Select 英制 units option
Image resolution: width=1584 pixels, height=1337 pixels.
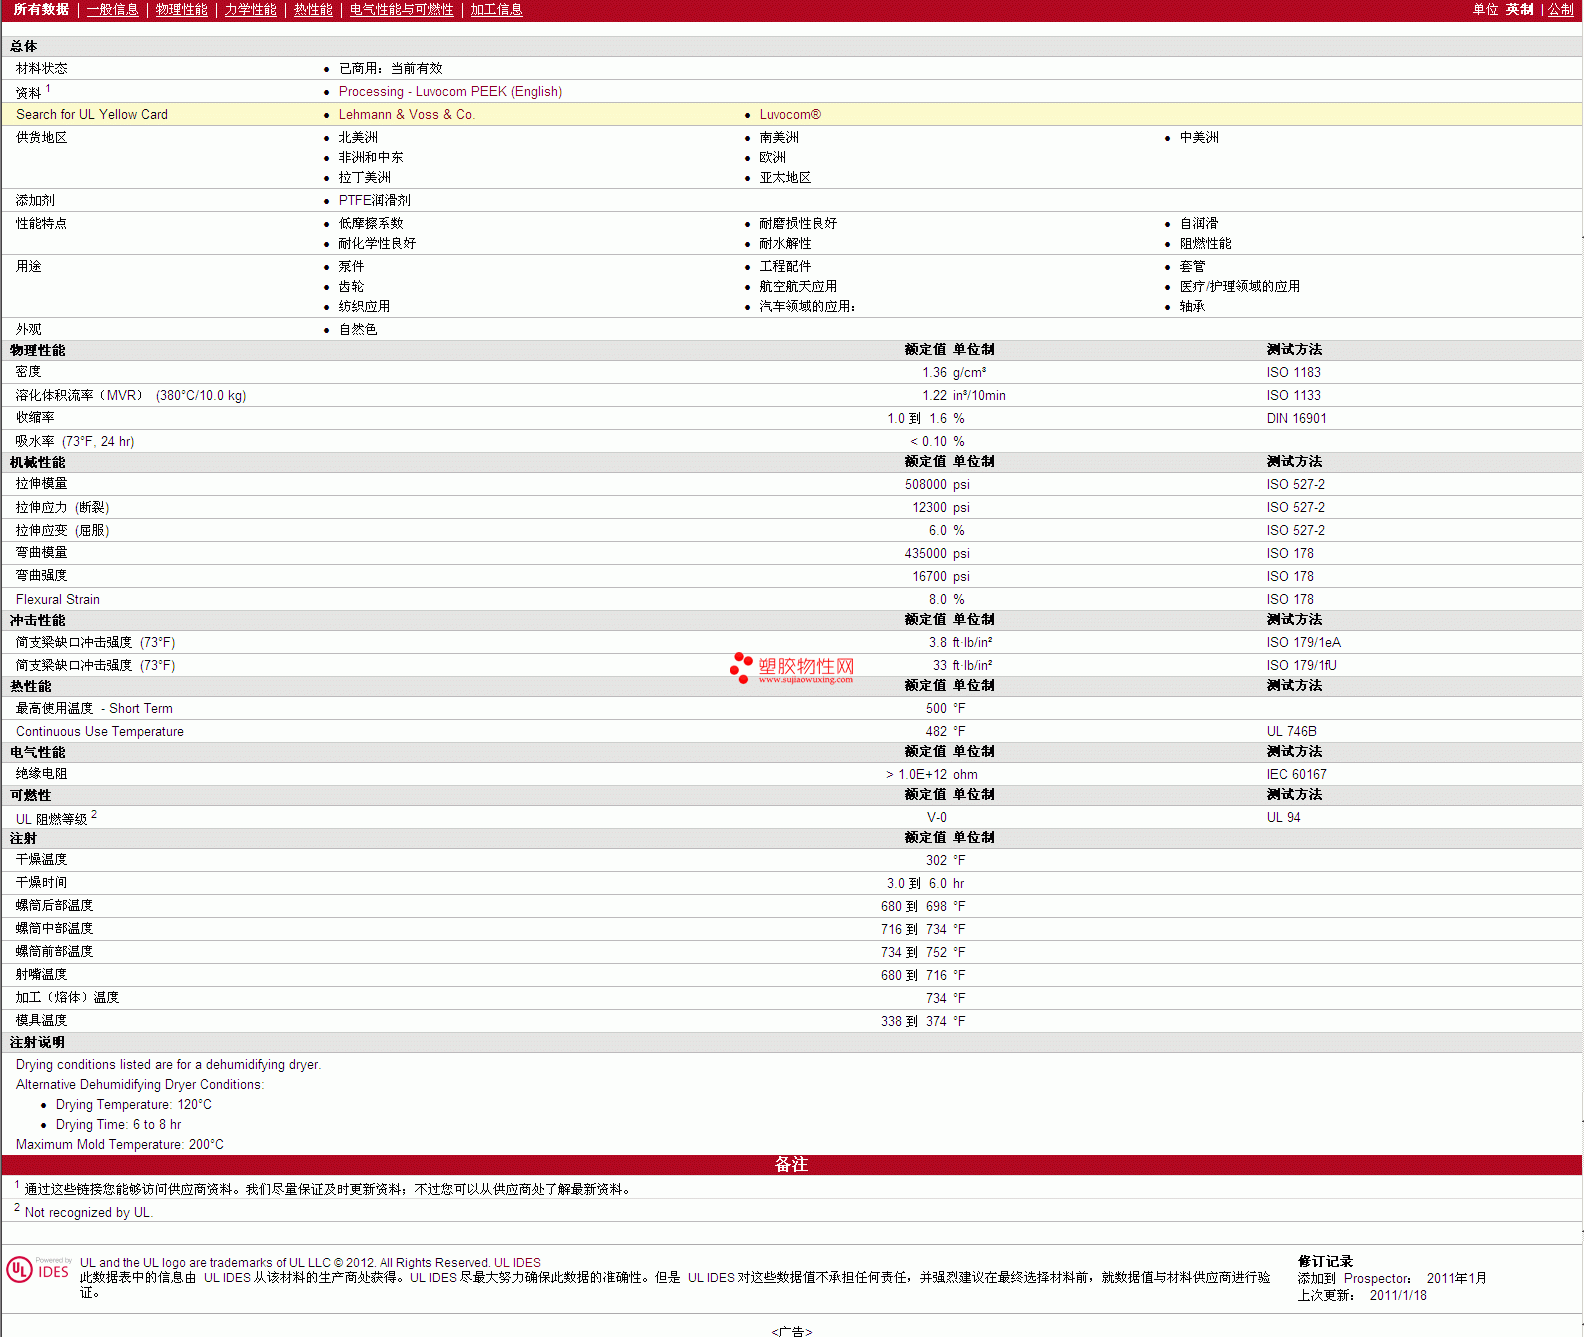pyautogui.click(x=1519, y=10)
